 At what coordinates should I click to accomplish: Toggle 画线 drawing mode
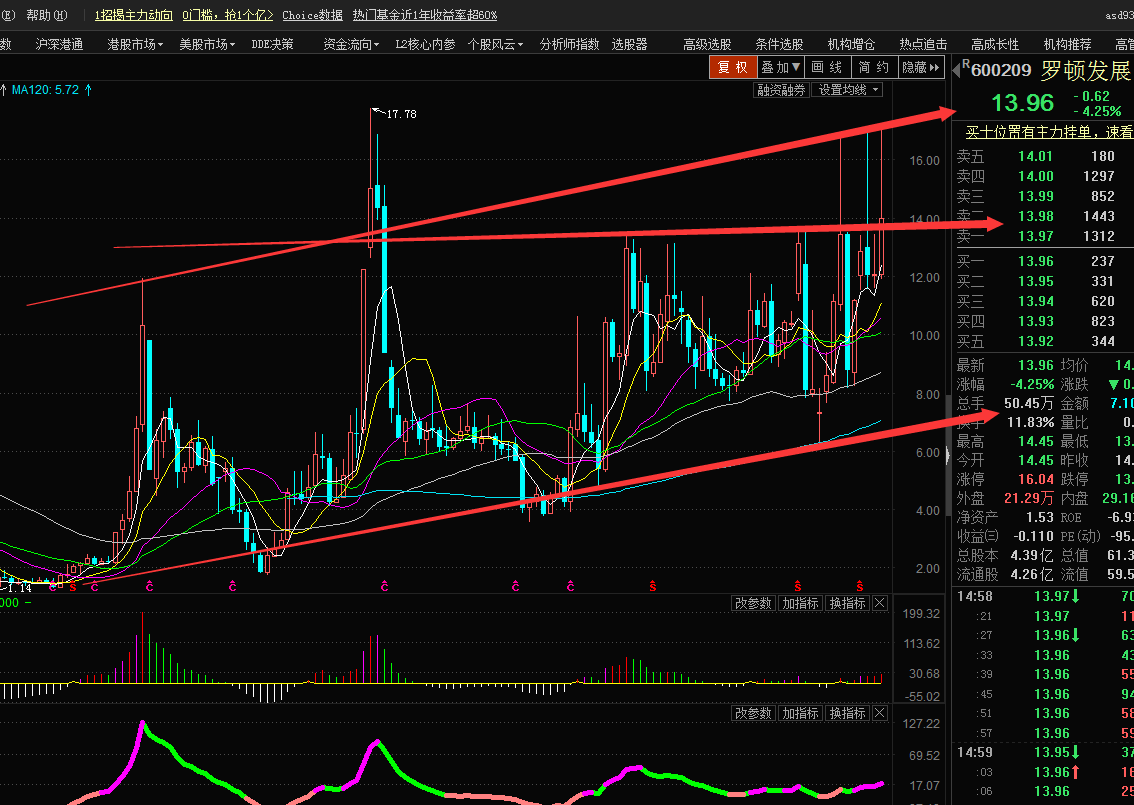pyautogui.click(x=827, y=67)
